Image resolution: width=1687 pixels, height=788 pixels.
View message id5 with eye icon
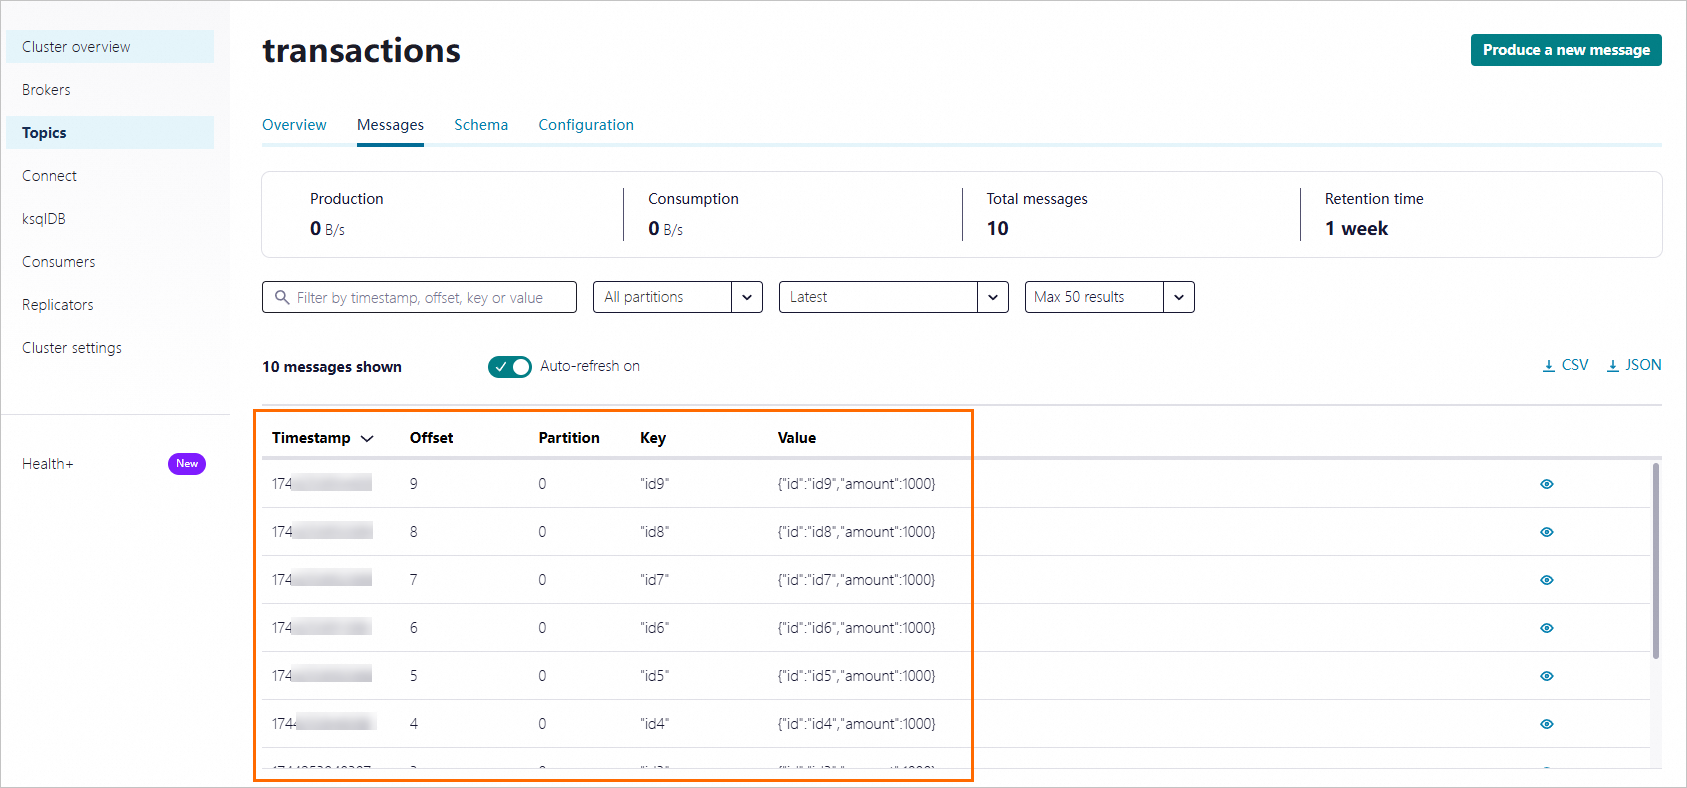point(1547,676)
